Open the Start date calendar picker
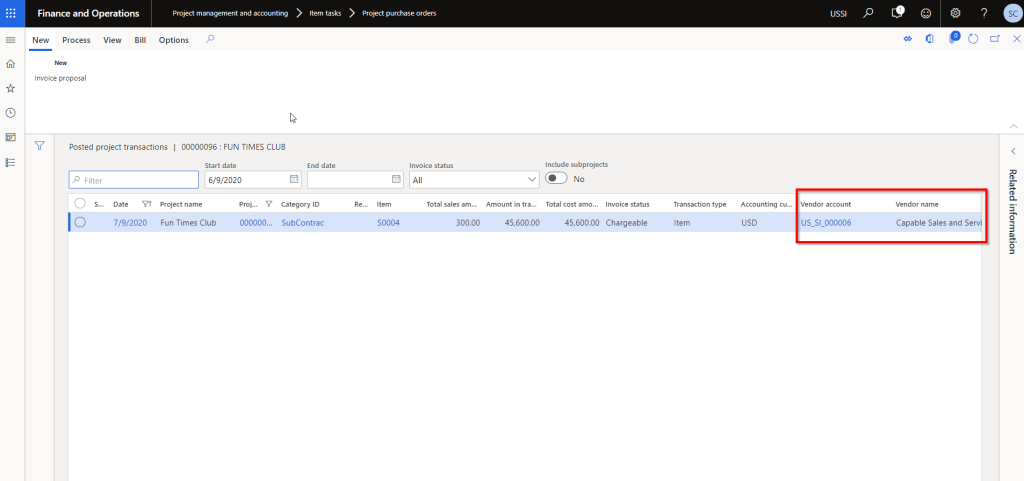 (x=294, y=180)
